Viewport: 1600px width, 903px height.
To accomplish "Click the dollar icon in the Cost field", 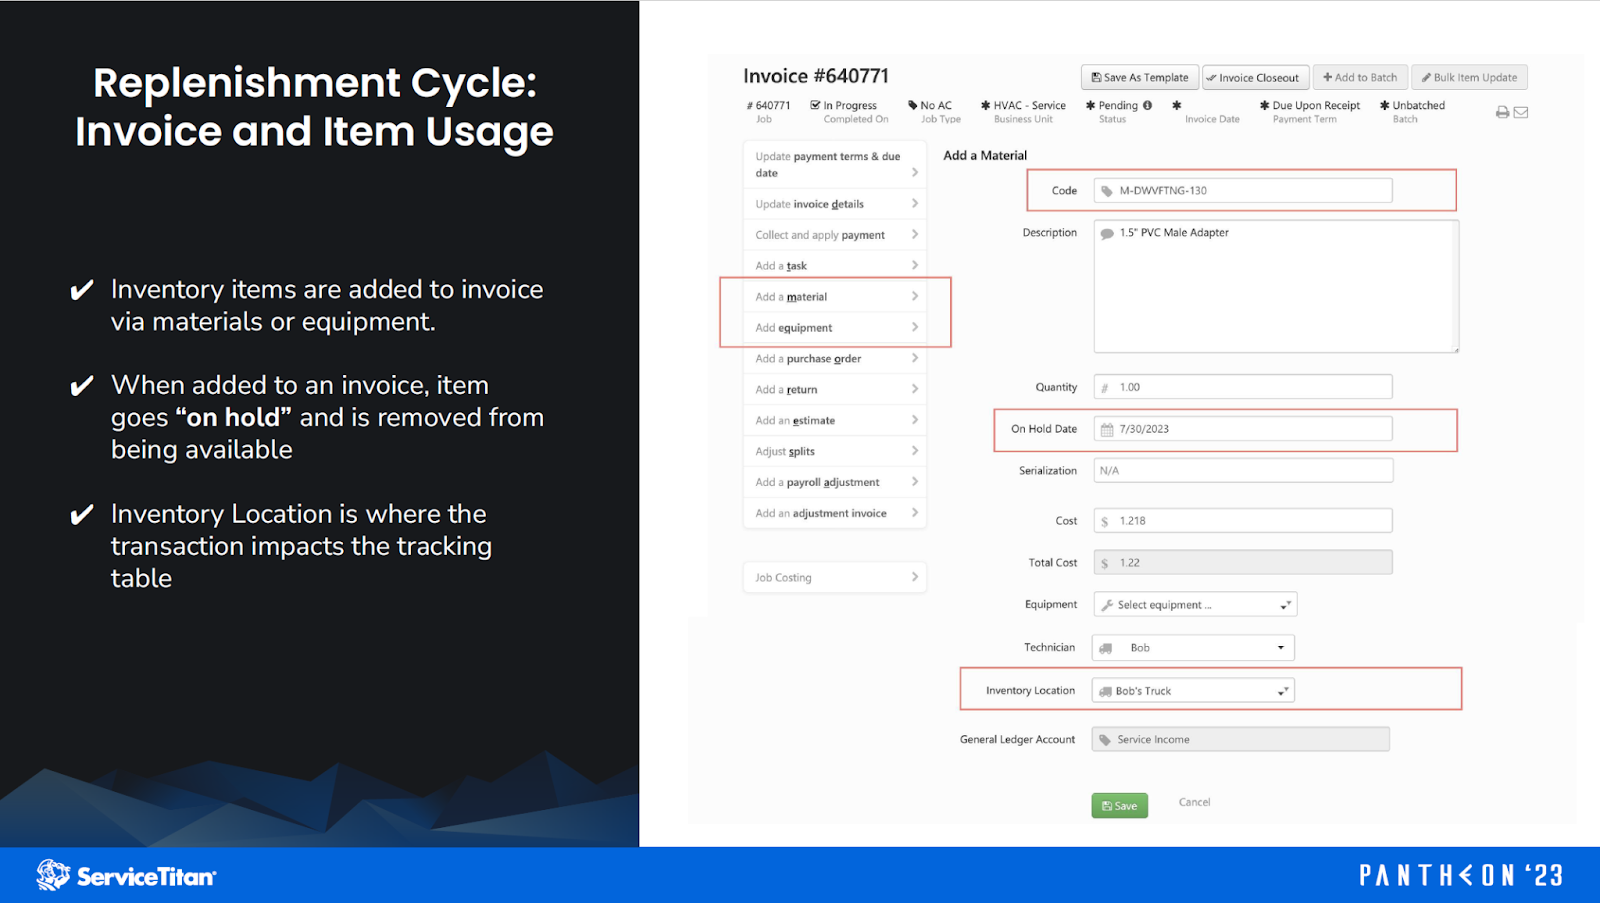I will tap(1106, 520).
